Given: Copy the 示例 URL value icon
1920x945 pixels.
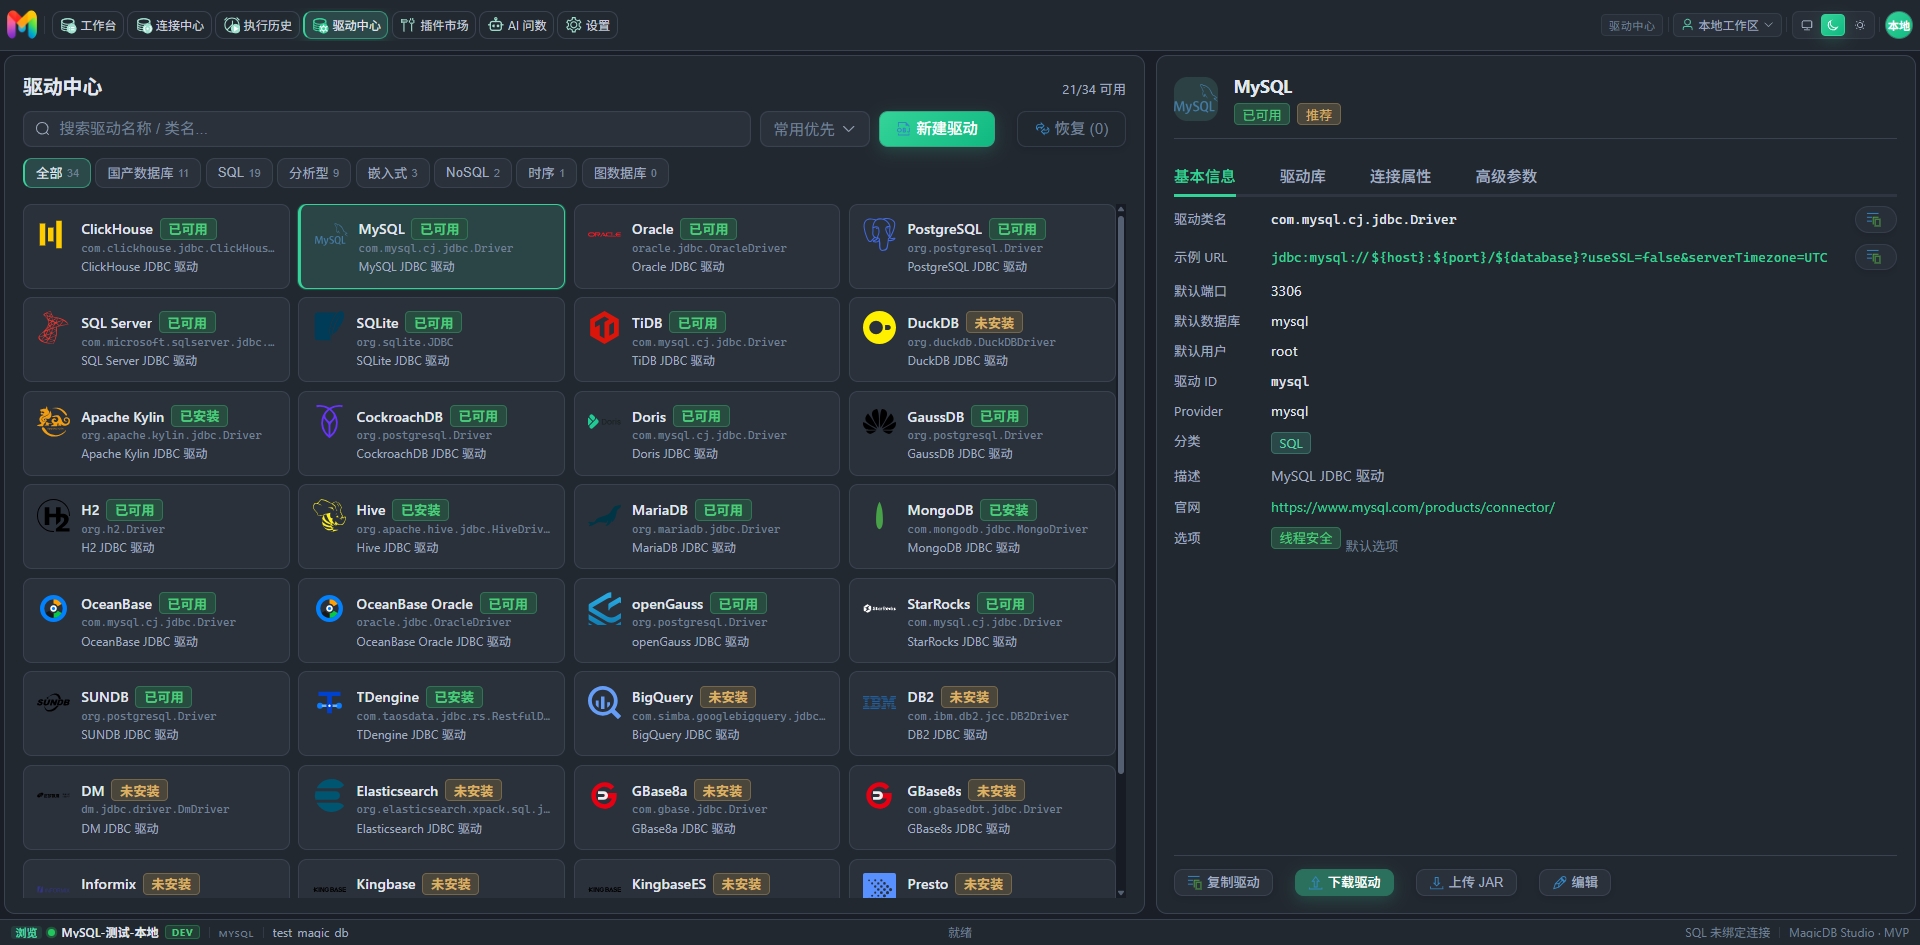Looking at the screenshot, I should pyautogui.click(x=1875, y=258).
